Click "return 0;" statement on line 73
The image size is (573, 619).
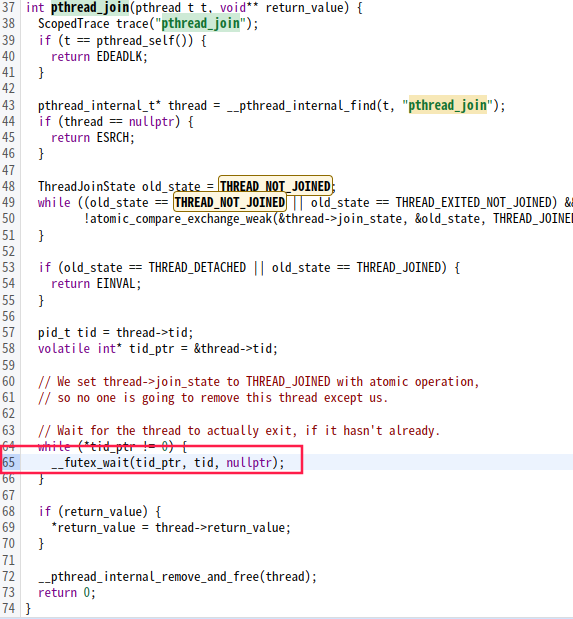pyautogui.click(x=67, y=593)
